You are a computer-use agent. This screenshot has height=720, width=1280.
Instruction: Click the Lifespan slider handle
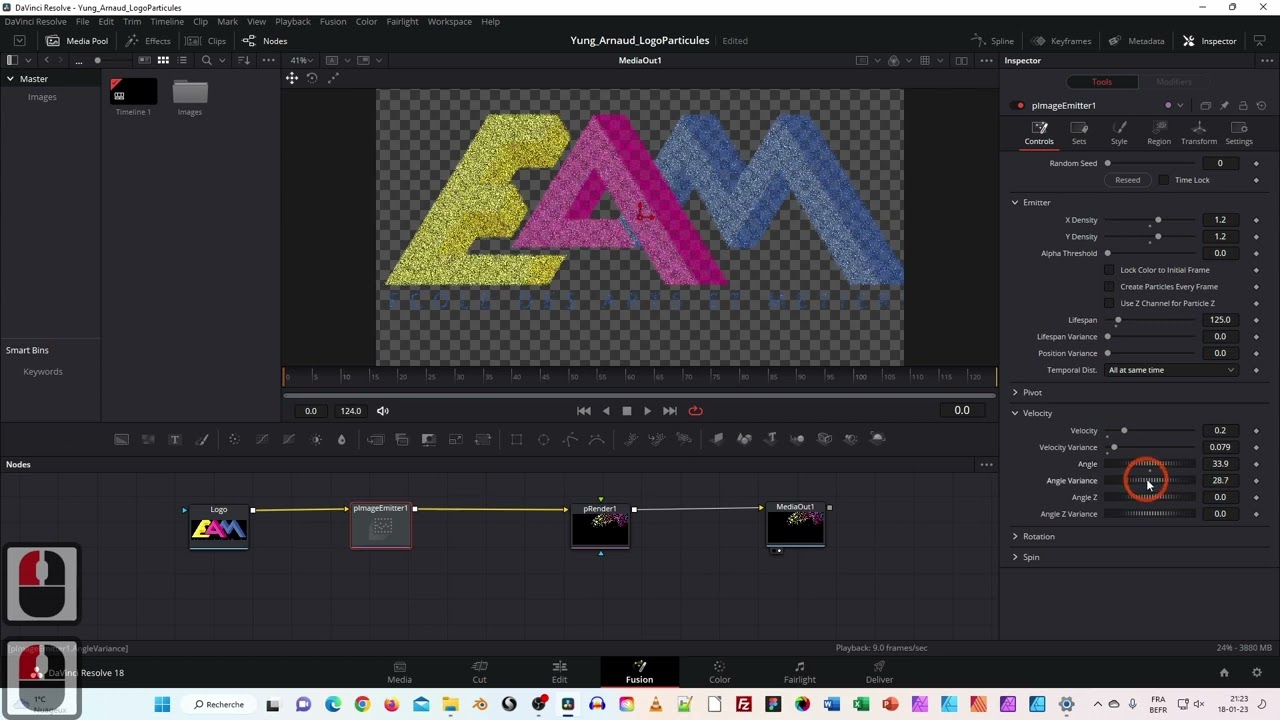point(1118,320)
